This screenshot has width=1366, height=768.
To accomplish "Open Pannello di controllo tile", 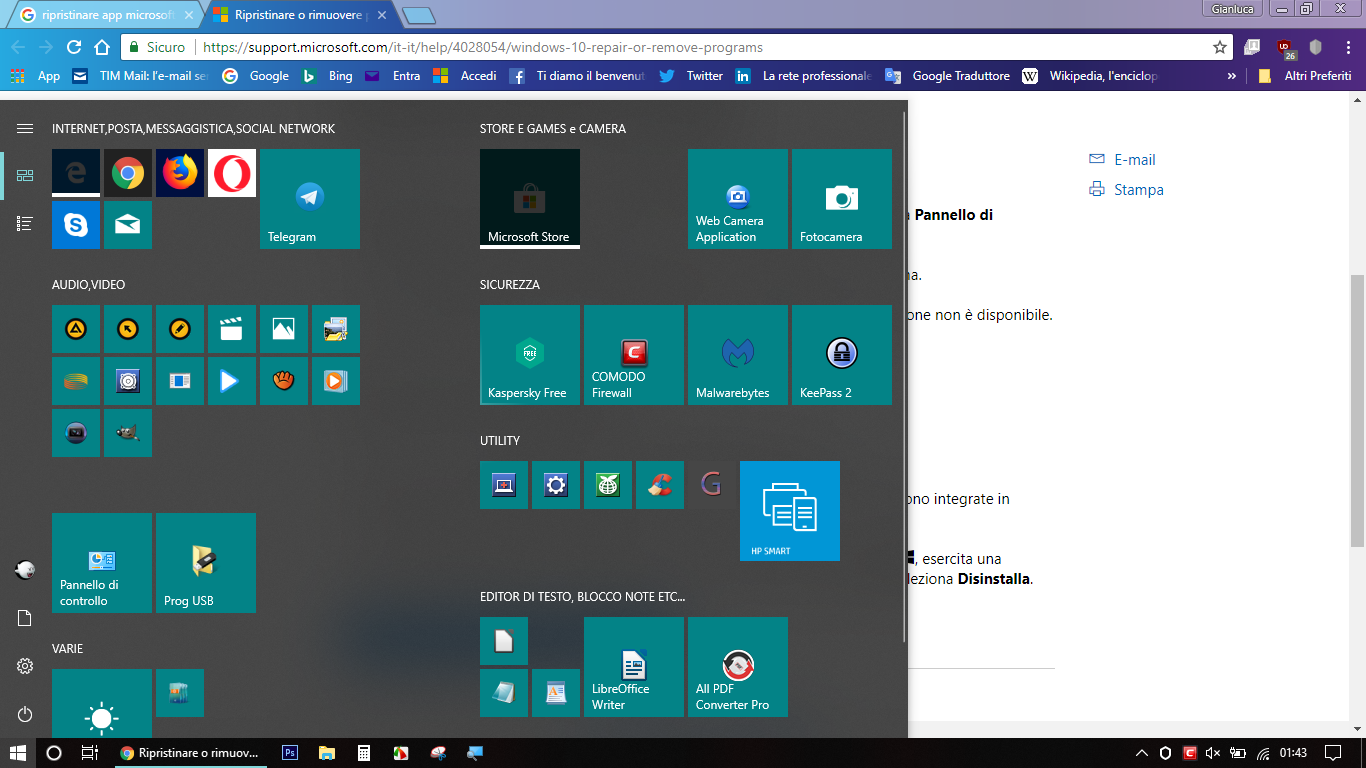I will point(102,563).
